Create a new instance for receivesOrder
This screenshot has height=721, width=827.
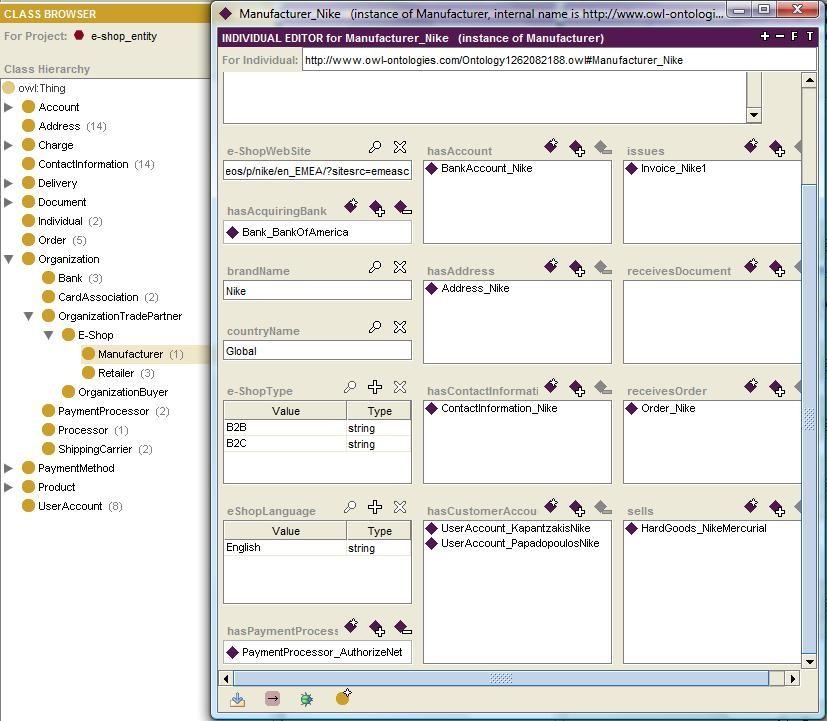(x=751, y=386)
